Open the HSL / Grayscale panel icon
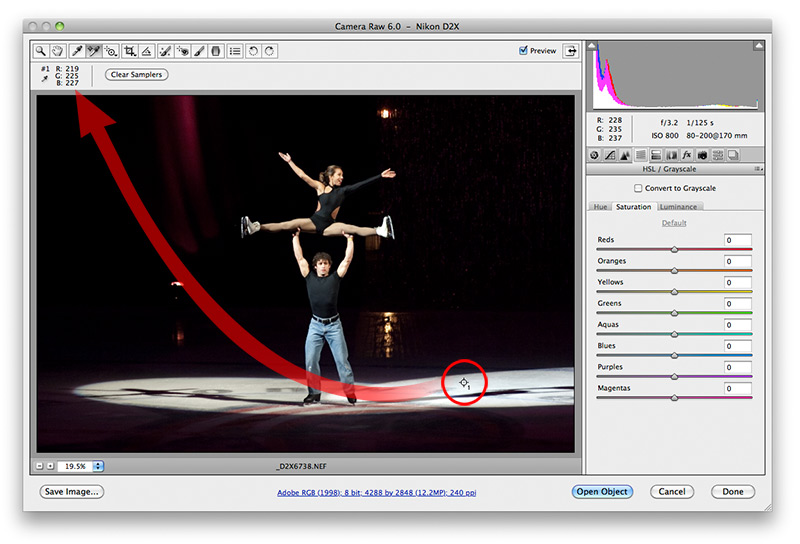The image size is (800, 544). (x=641, y=155)
